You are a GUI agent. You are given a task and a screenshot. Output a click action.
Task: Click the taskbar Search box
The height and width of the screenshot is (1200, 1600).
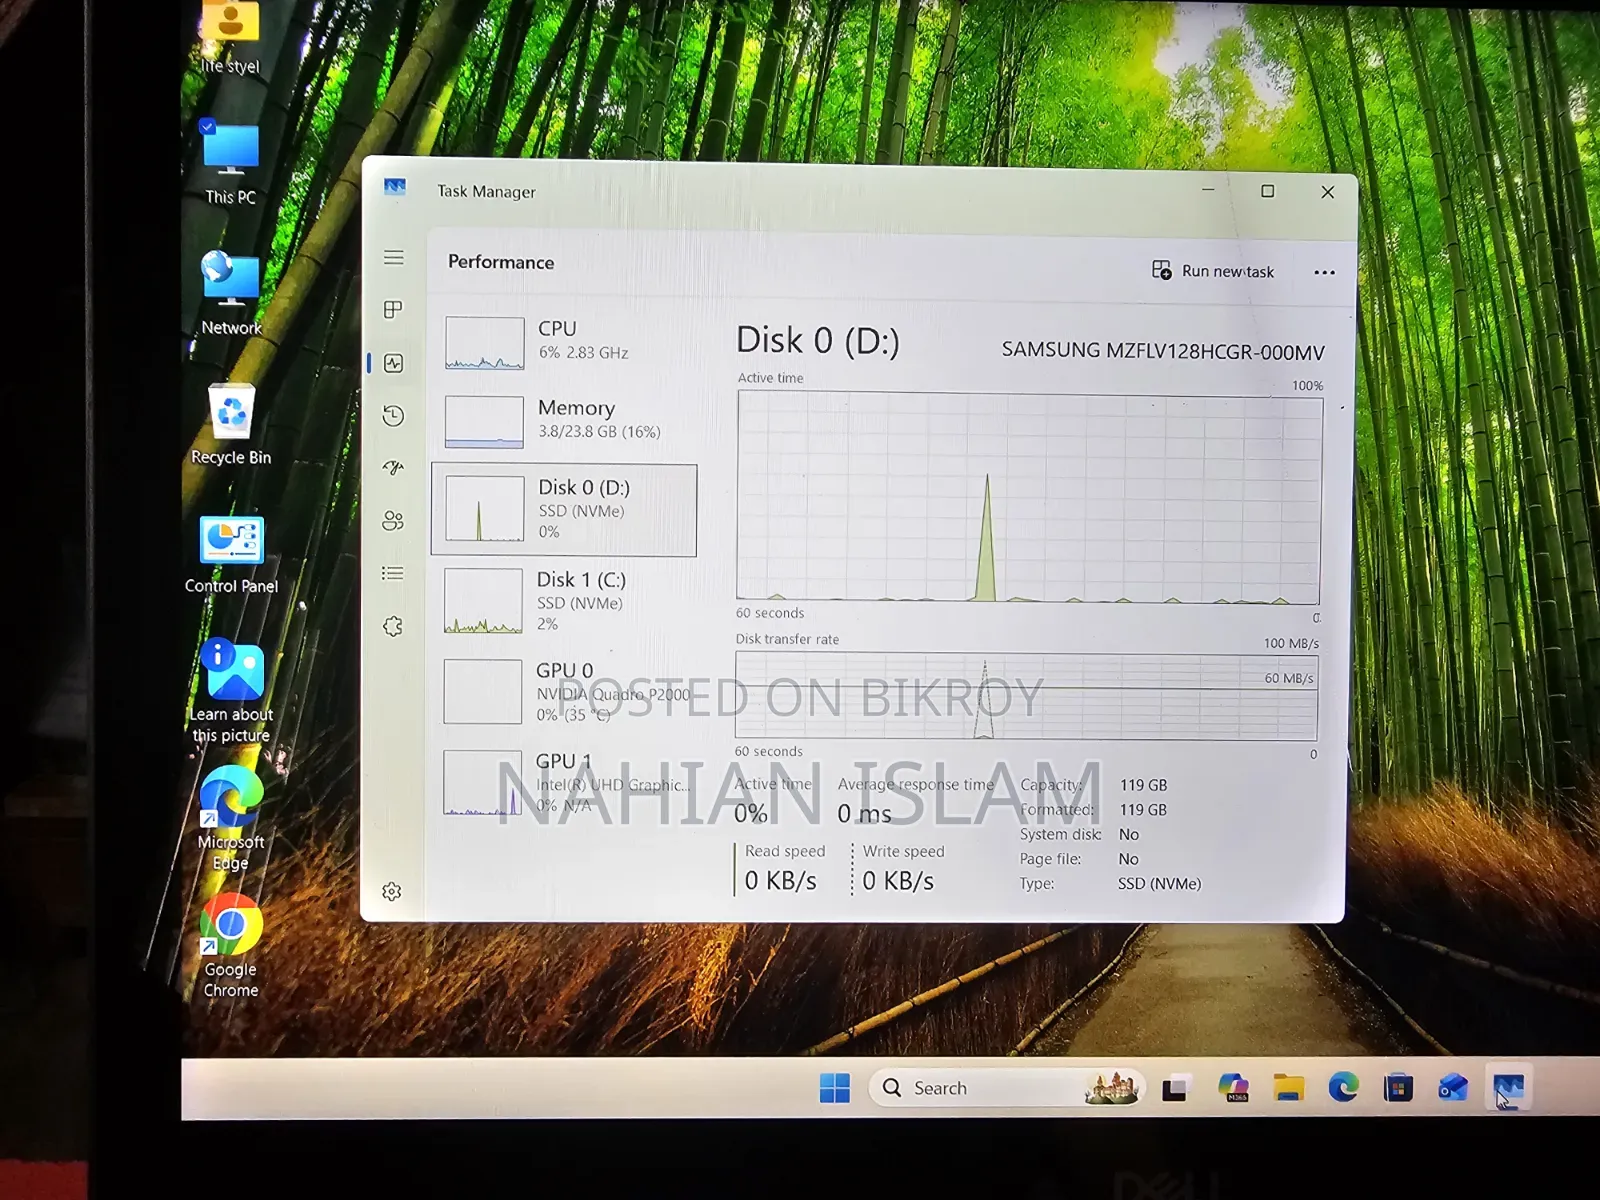click(1007, 1088)
